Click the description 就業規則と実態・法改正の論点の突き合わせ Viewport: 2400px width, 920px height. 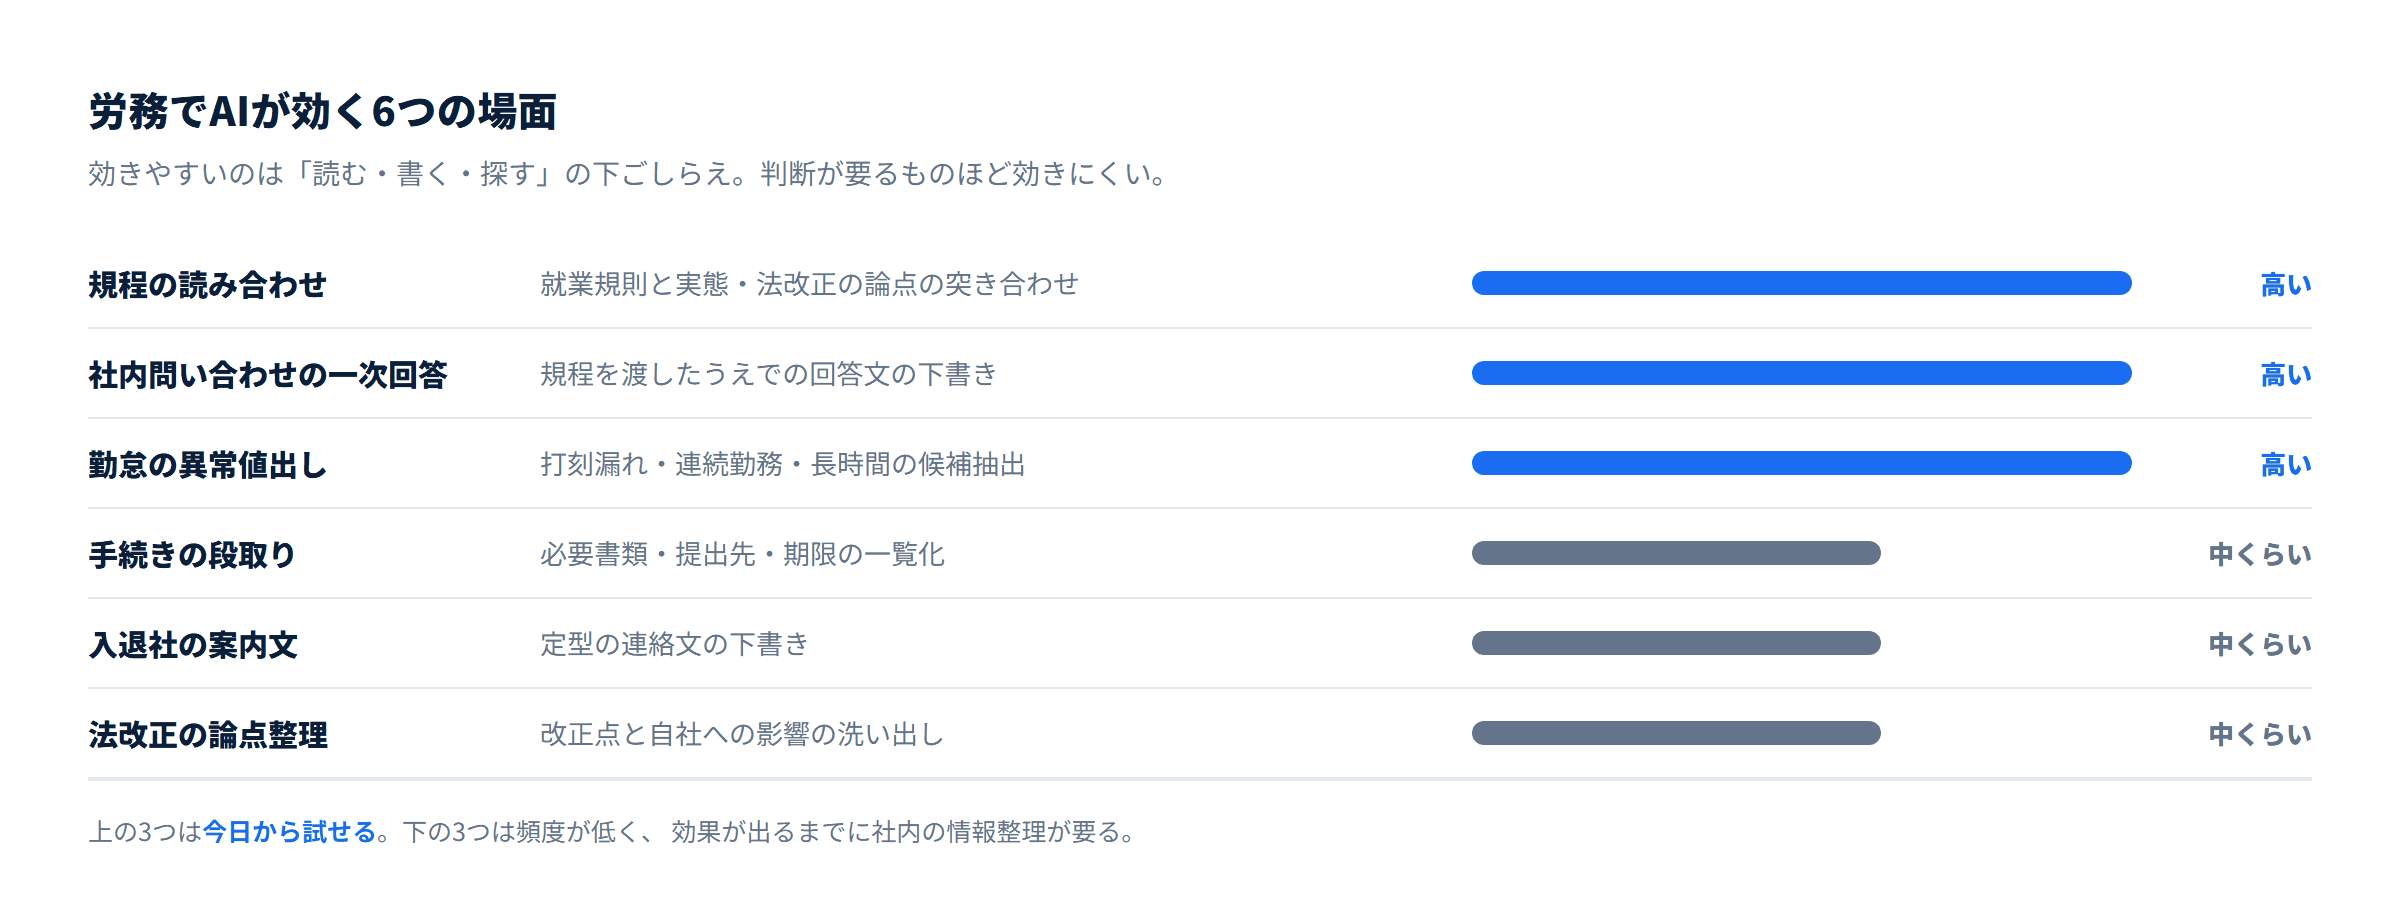tap(809, 284)
